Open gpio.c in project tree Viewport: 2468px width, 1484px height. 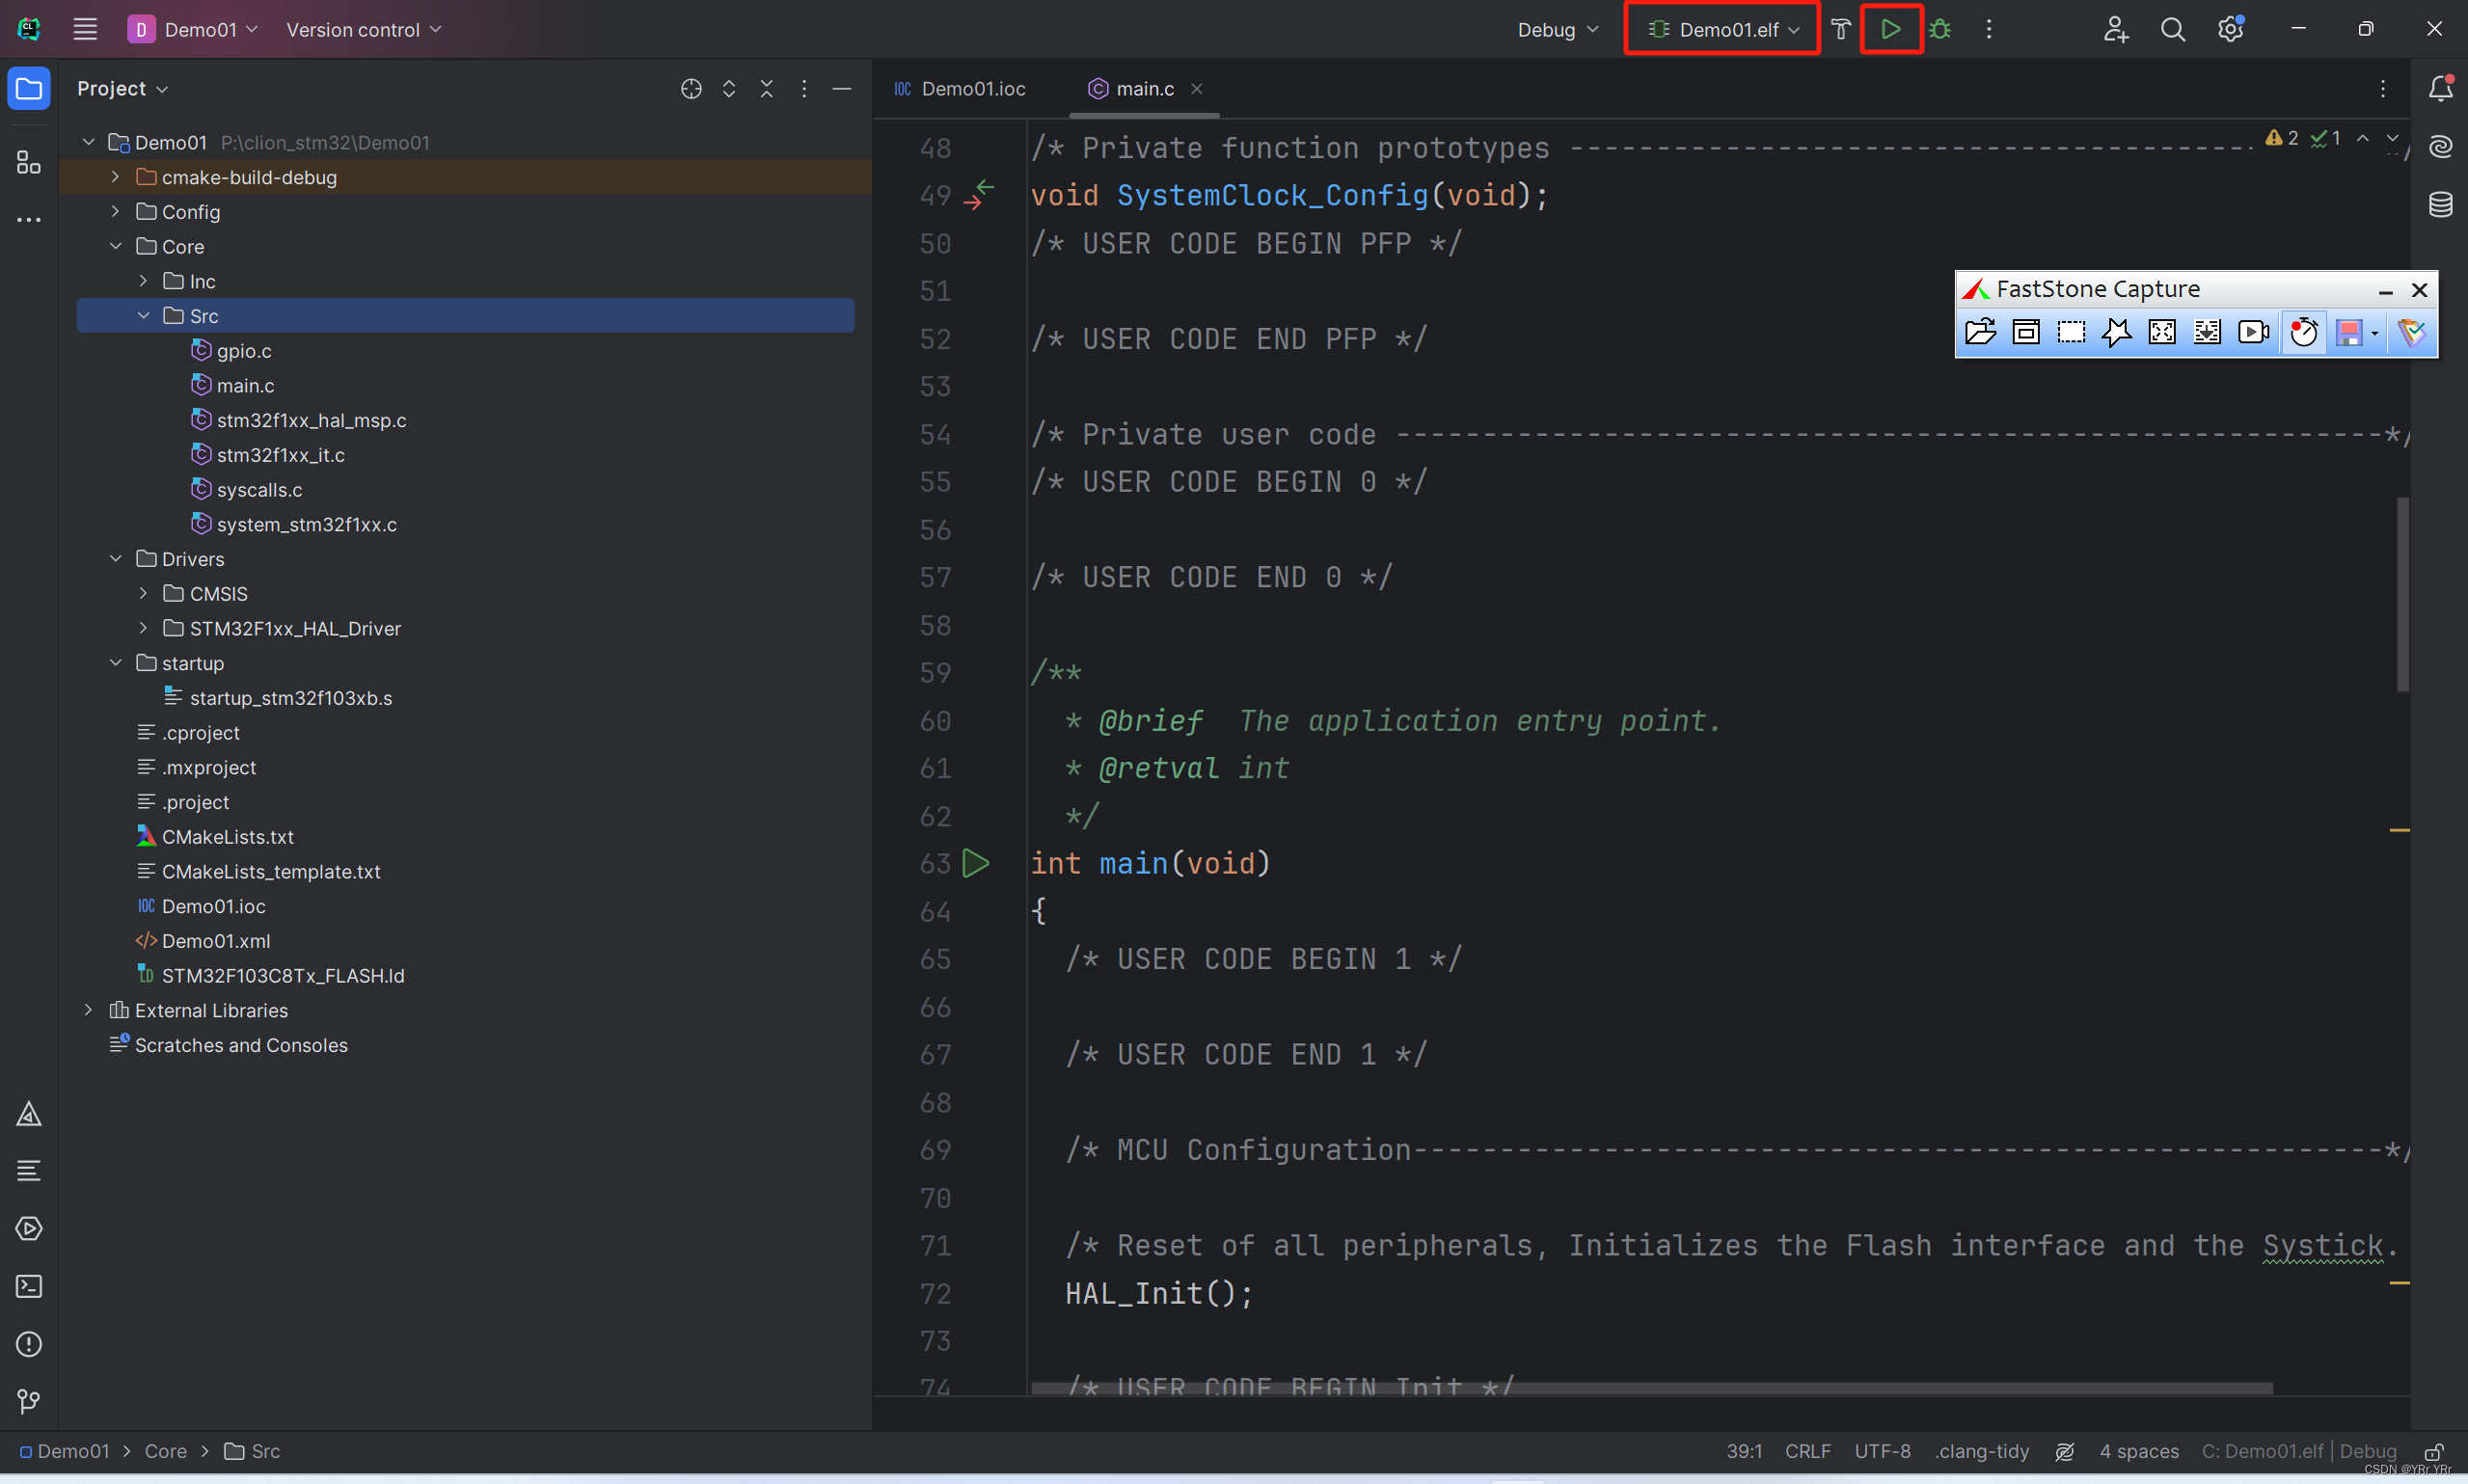point(244,351)
